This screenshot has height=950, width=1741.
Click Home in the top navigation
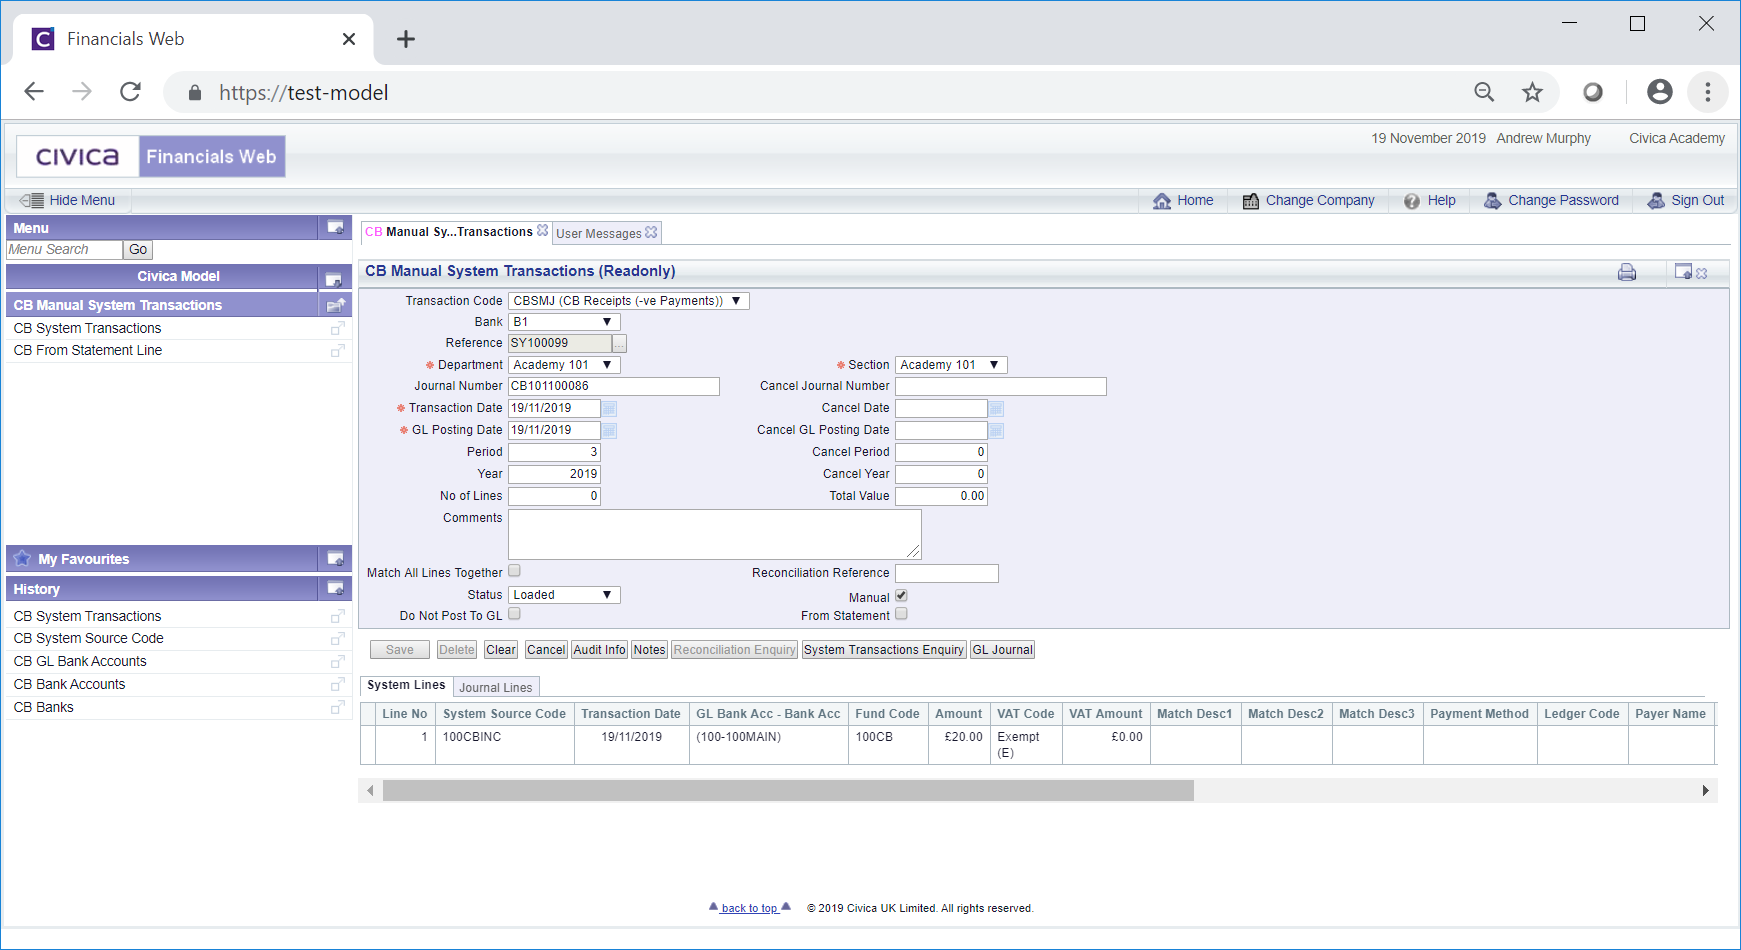1183,200
